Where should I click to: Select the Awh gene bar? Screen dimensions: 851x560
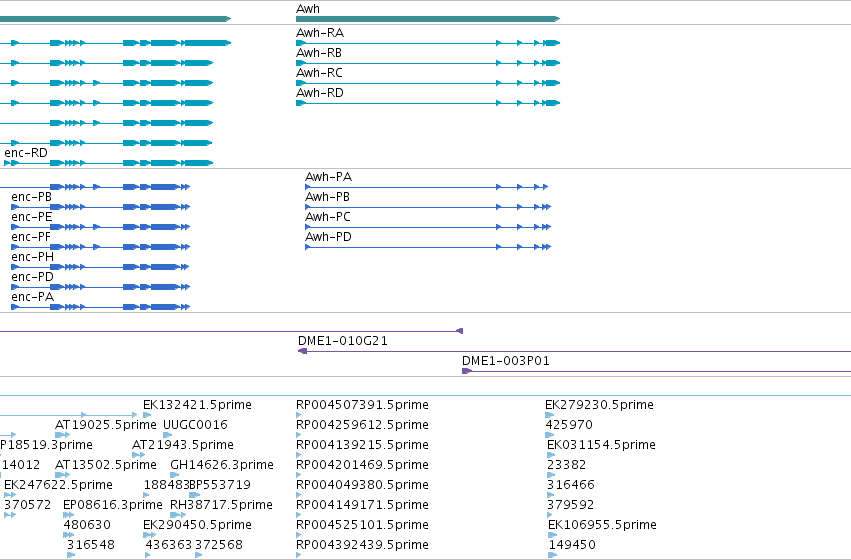coord(428,19)
